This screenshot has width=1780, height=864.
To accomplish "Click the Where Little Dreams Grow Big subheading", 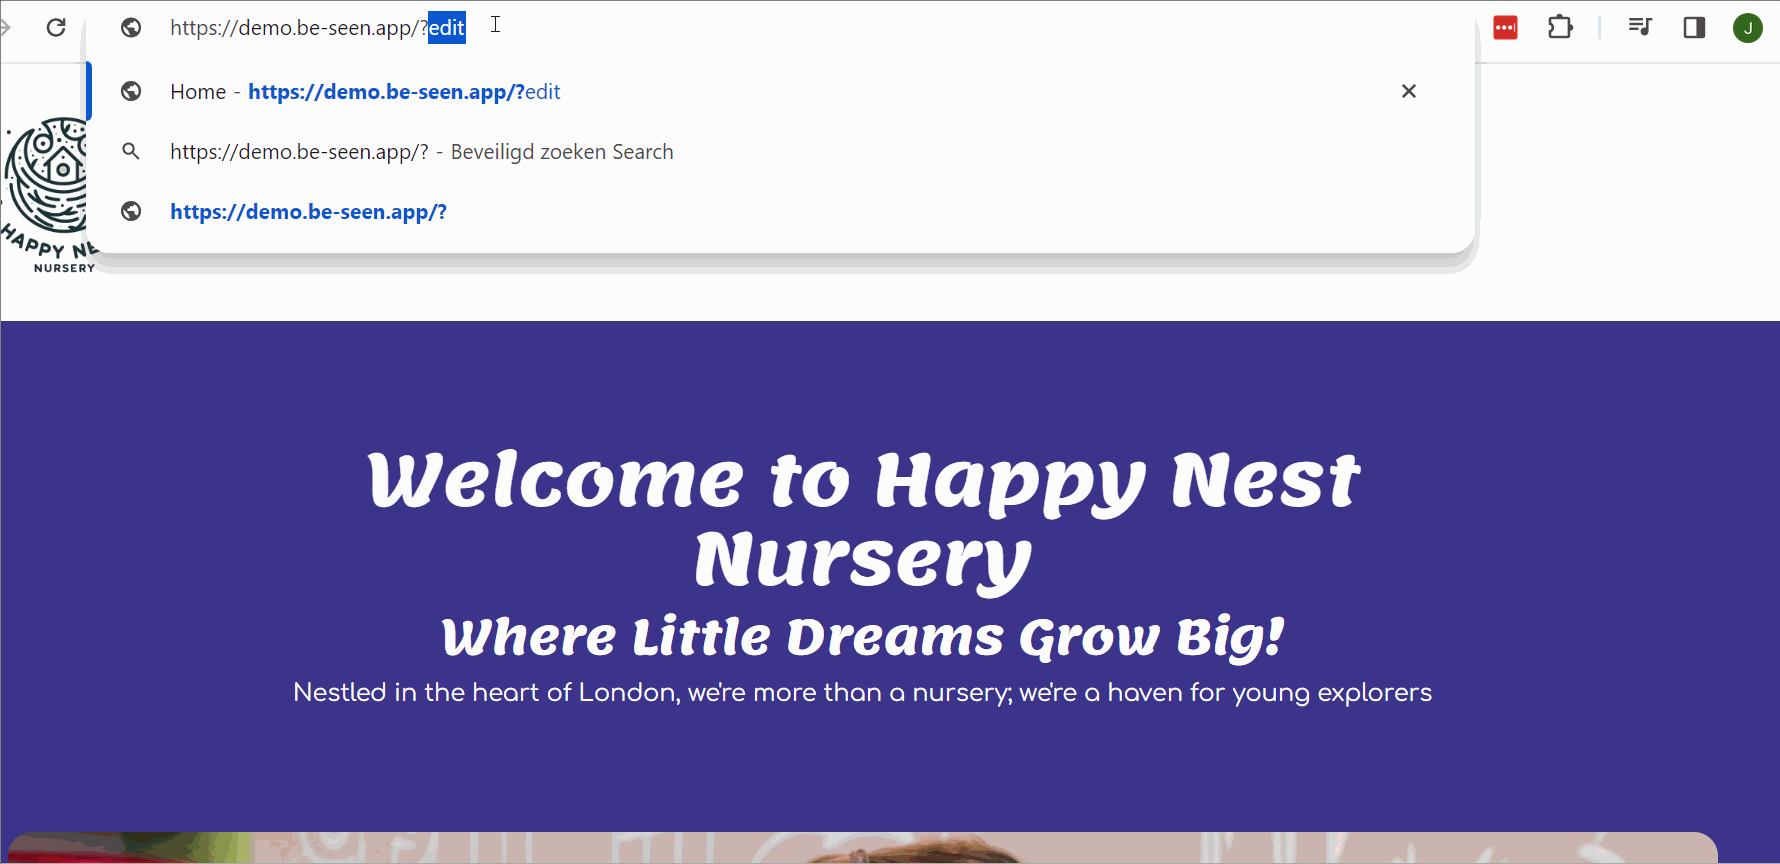I will pos(863,637).
